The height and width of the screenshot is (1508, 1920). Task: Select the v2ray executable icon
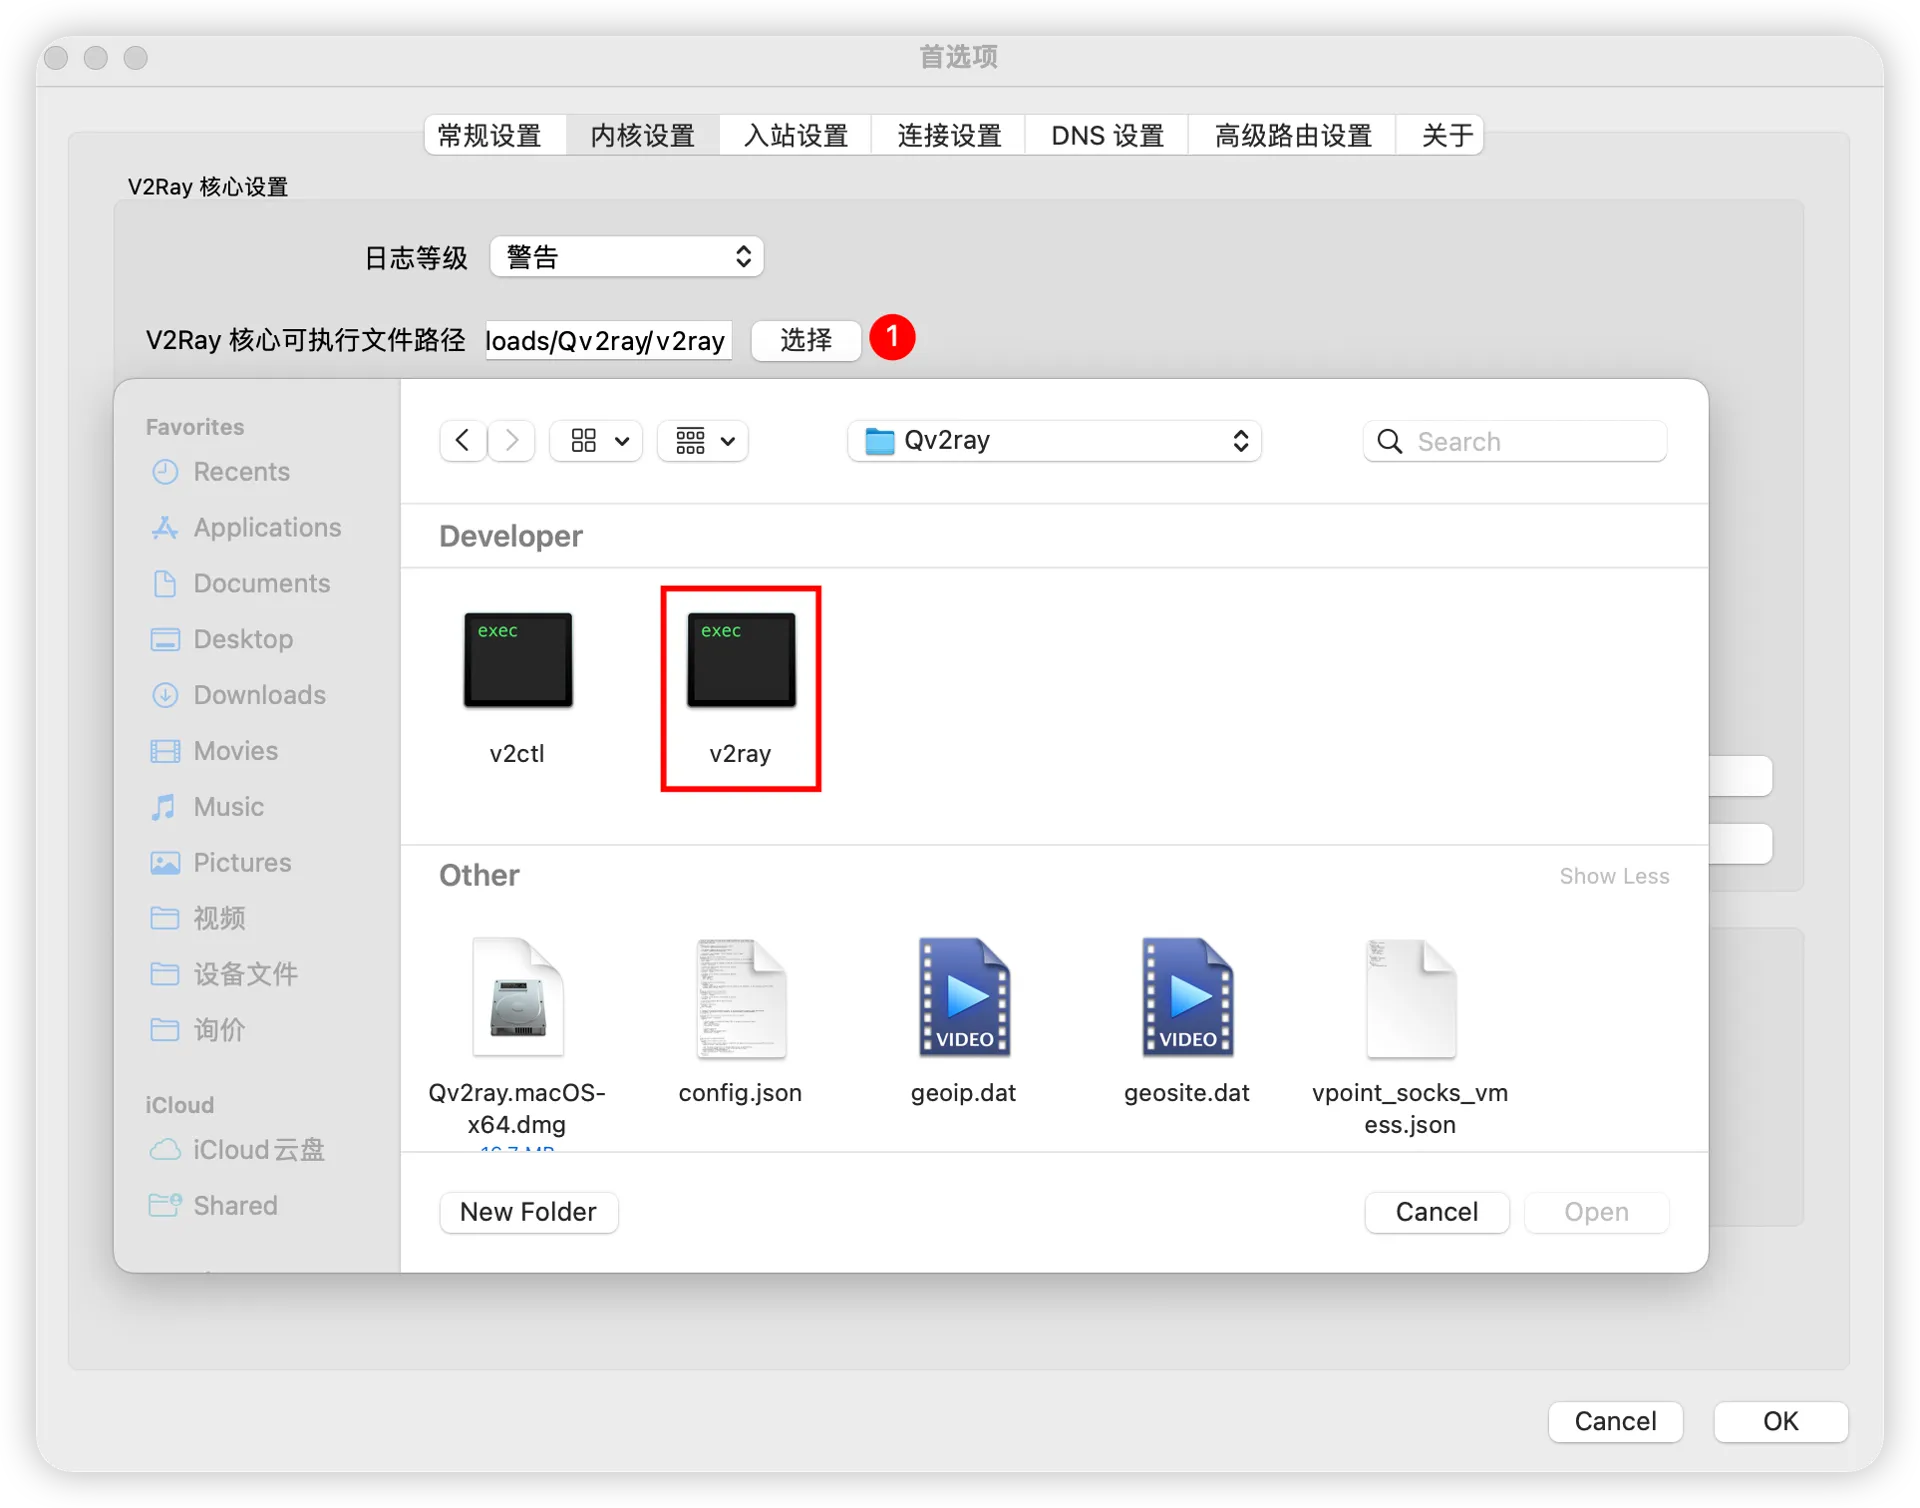(x=740, y=660)
